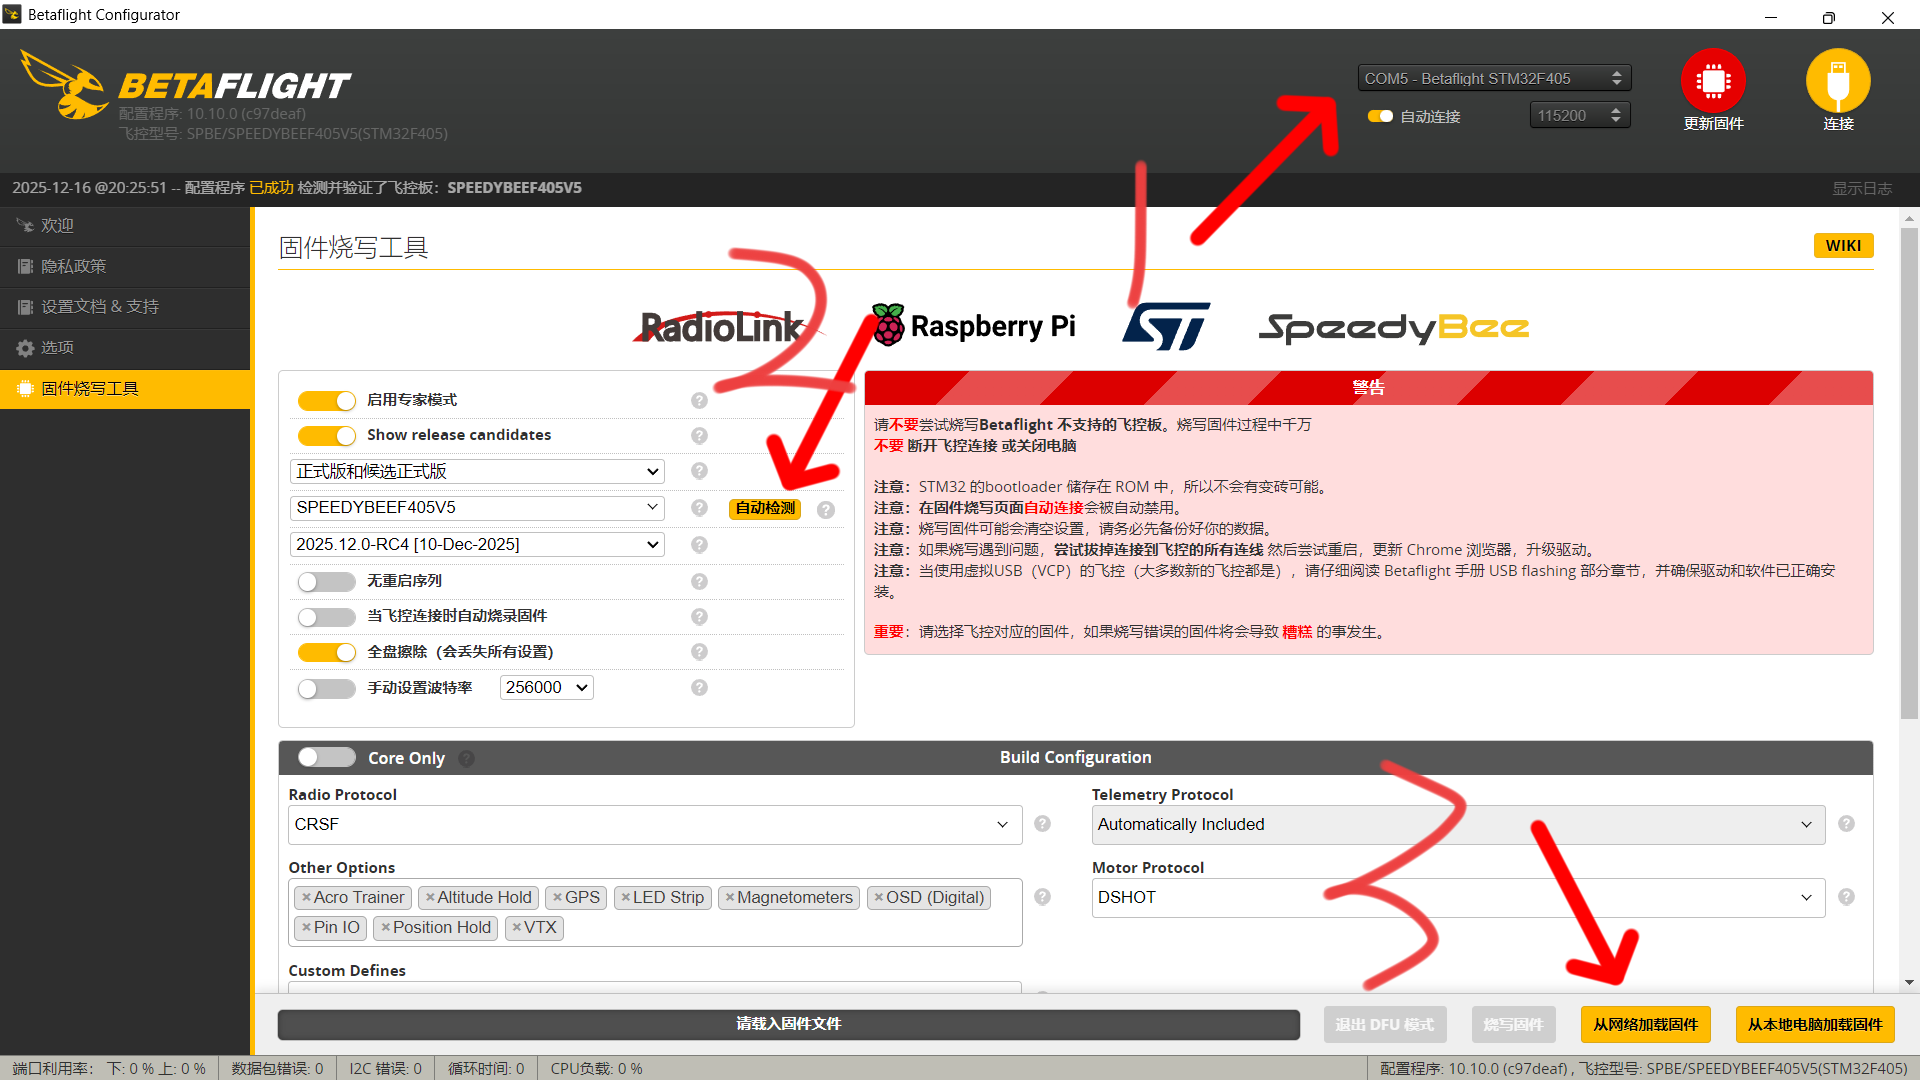The width and height of the screenshot is (1920, 1080).
Task: Toggle the auto-connect switch
Action: coord(1380,116)
